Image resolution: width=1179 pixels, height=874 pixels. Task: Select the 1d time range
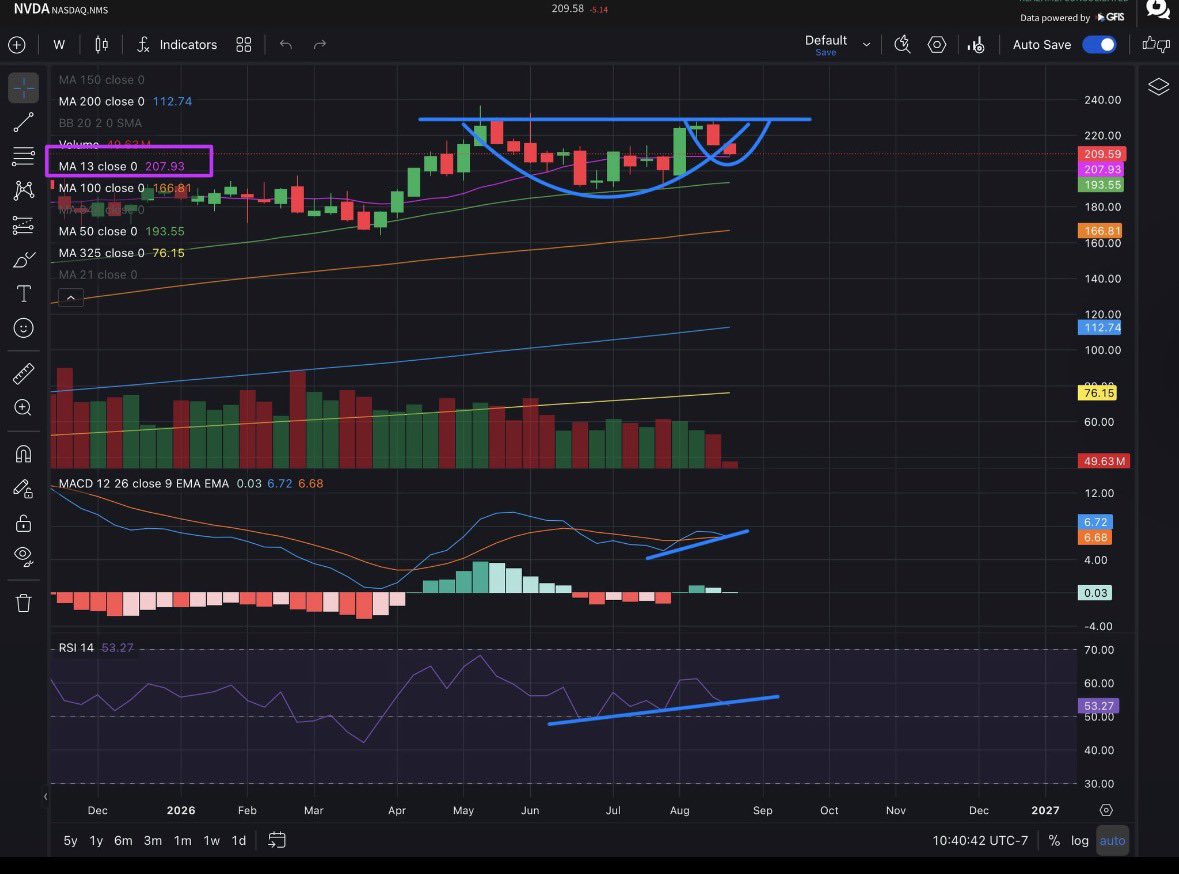point(239,841)
